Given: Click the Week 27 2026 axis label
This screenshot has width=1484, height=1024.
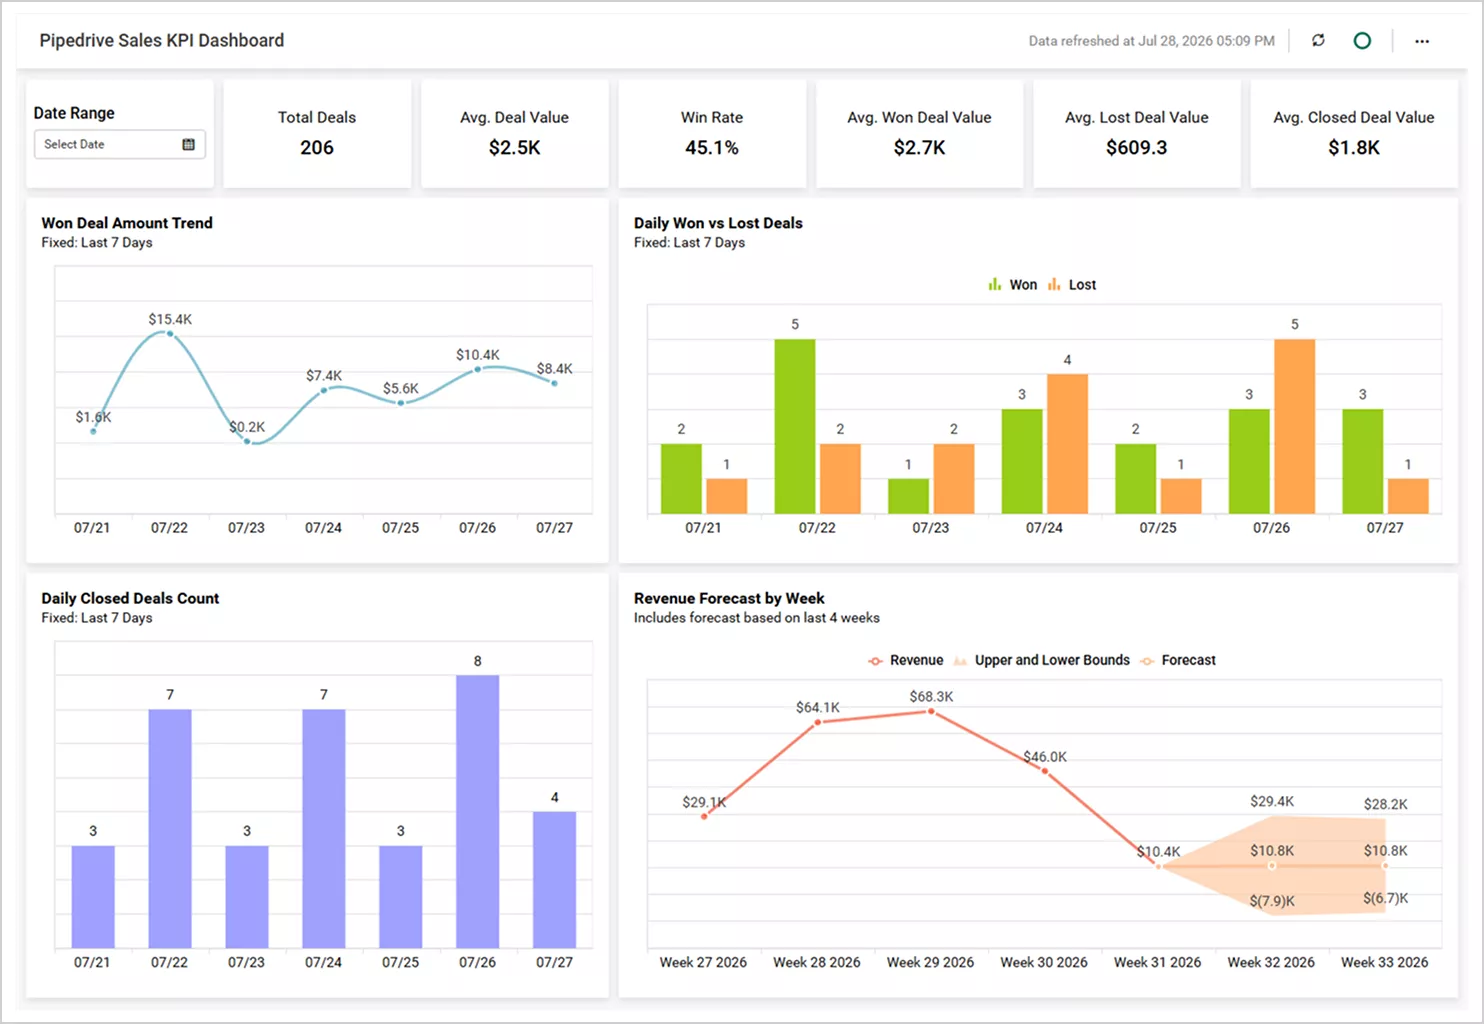Looking at the screenshot, I should coord(703,962).
